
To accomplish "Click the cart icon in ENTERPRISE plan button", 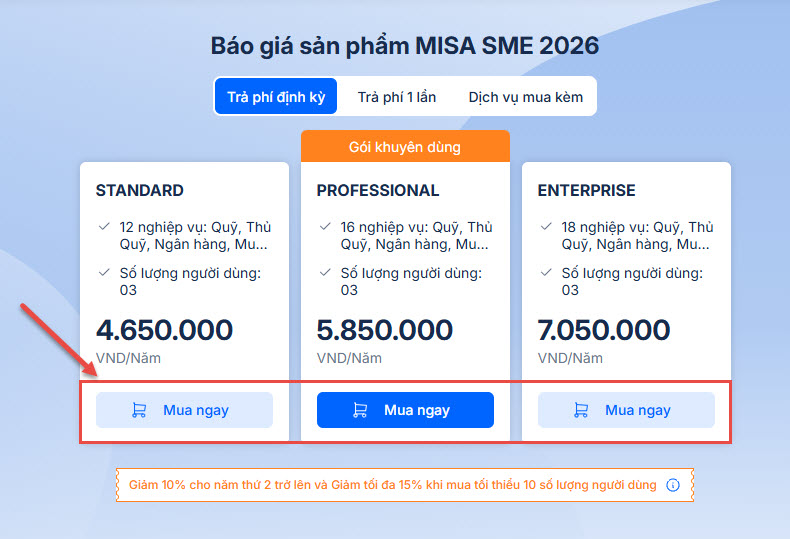I will coord(581,410).
